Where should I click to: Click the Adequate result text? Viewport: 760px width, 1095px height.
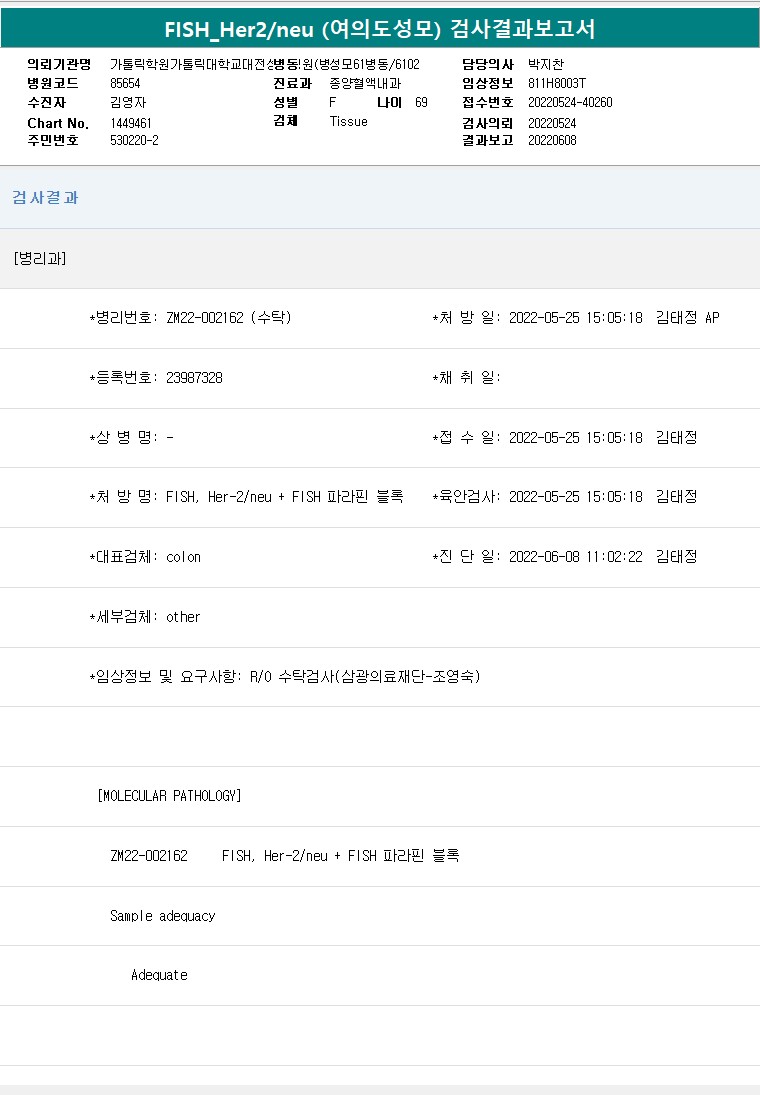[159, 975]
